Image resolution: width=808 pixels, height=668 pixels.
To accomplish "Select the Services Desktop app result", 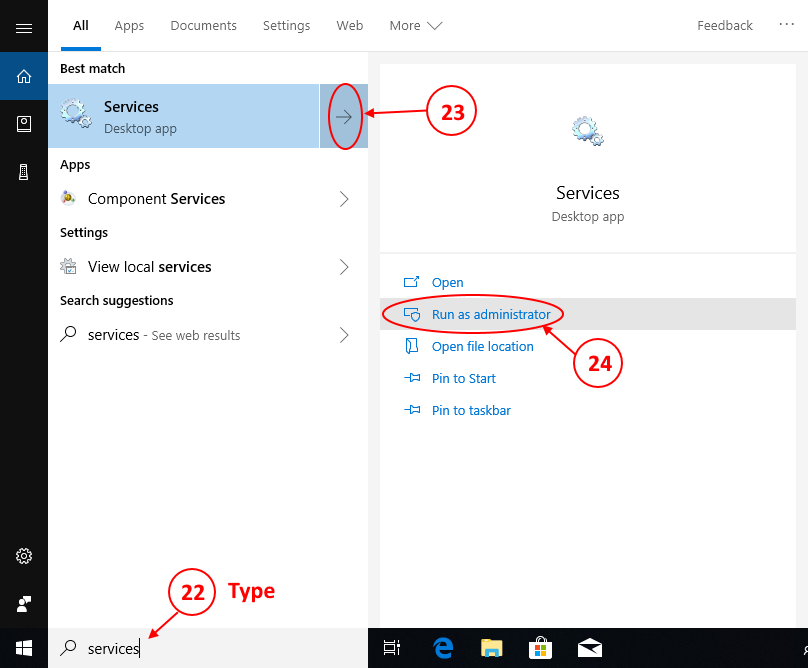I will [x=184, y=116].
